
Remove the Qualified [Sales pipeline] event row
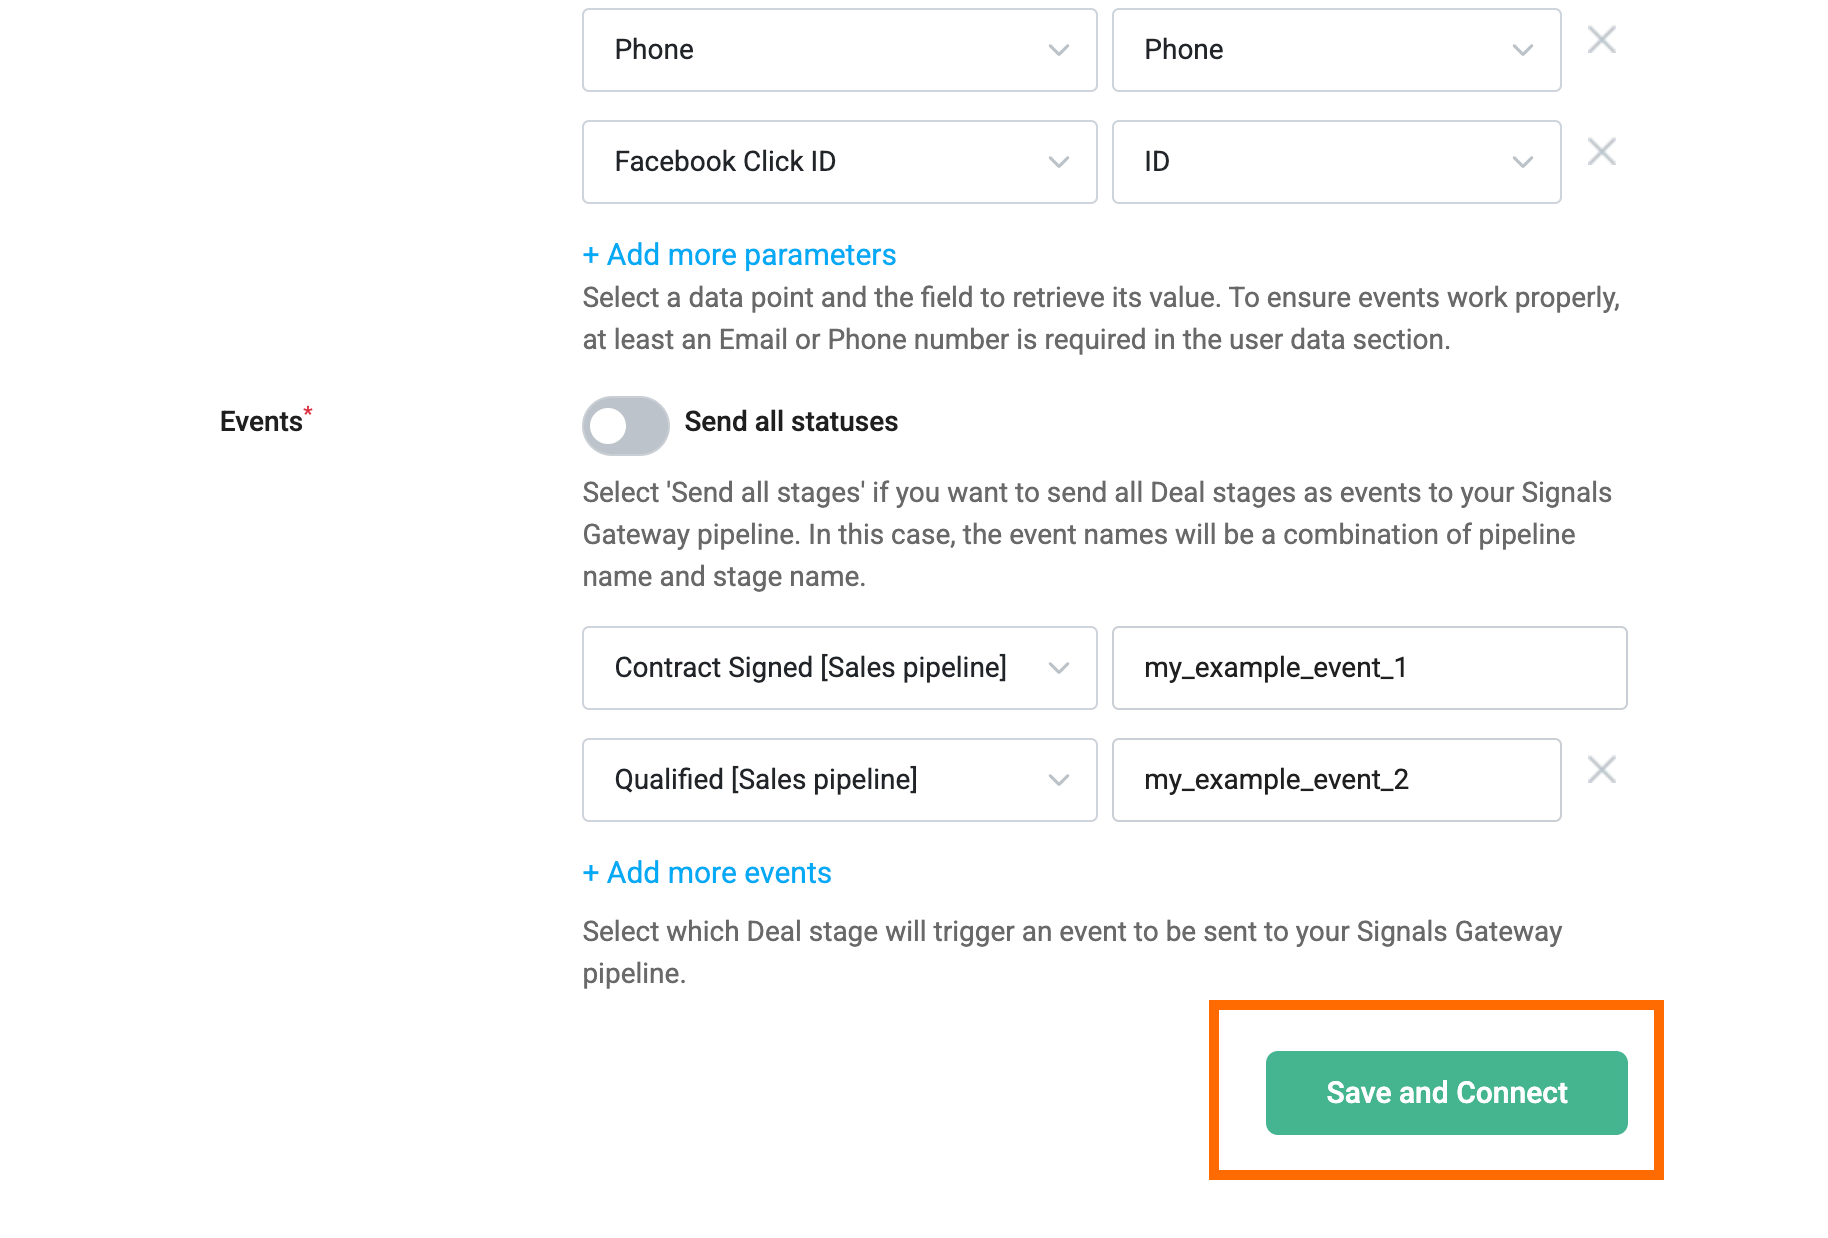1601,770
